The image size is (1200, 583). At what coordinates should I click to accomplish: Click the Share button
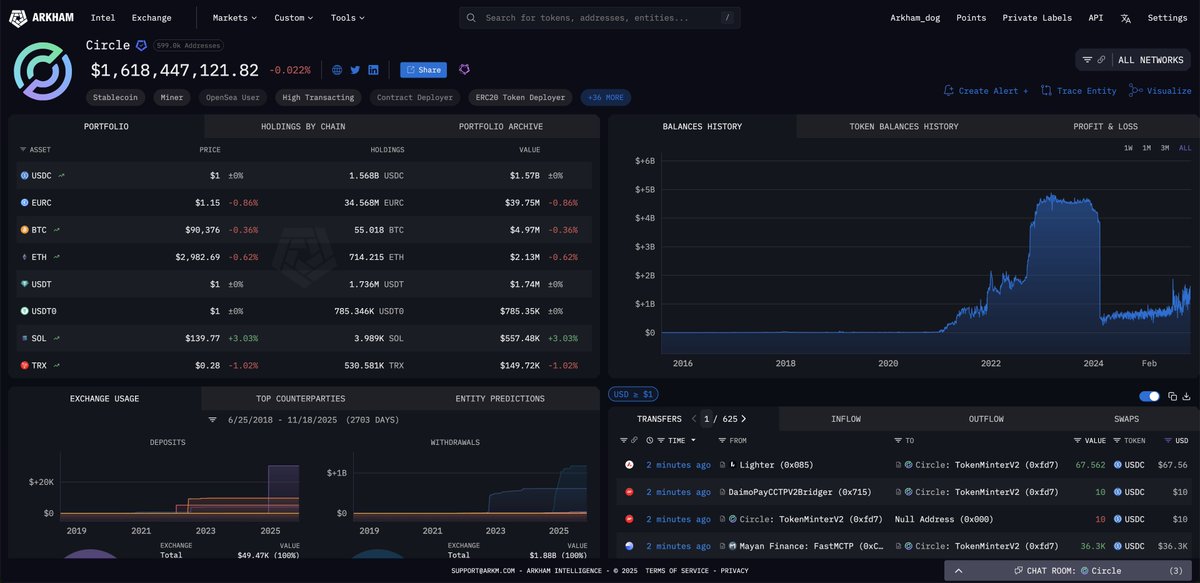click(x=423, y=70)
